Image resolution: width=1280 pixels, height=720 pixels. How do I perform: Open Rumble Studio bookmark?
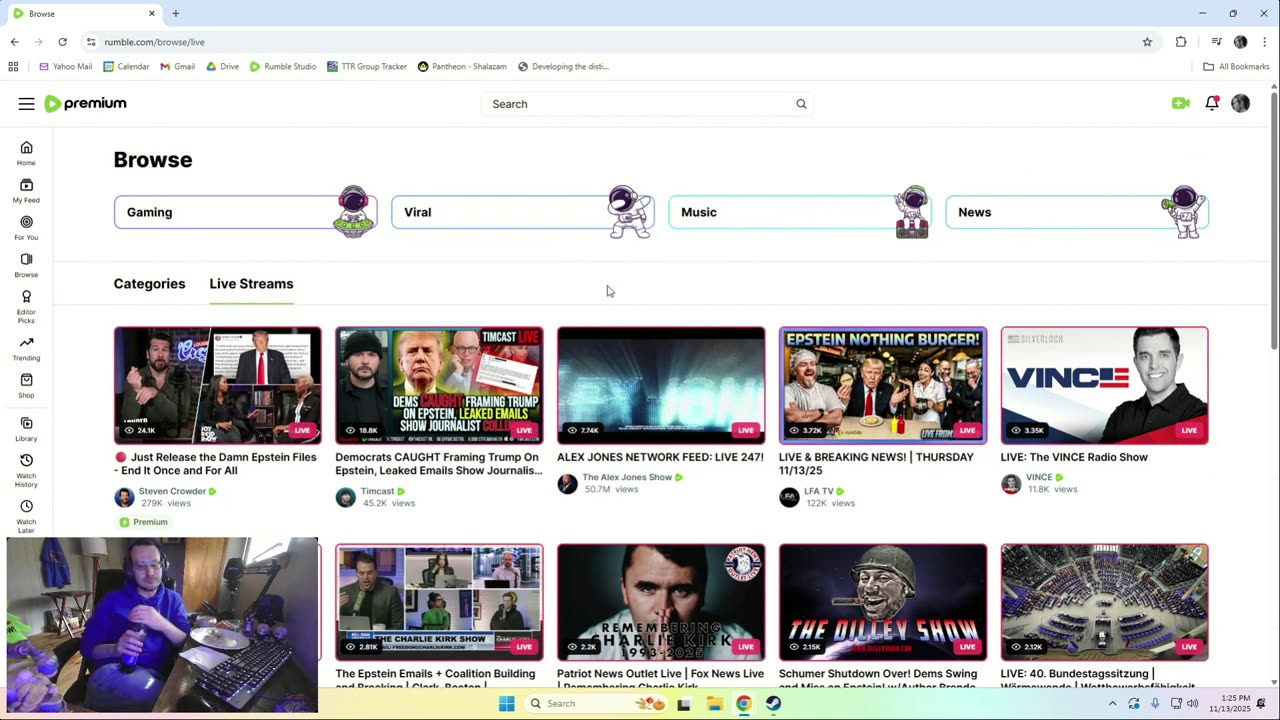pyautogui.click(x=283, y=67)
